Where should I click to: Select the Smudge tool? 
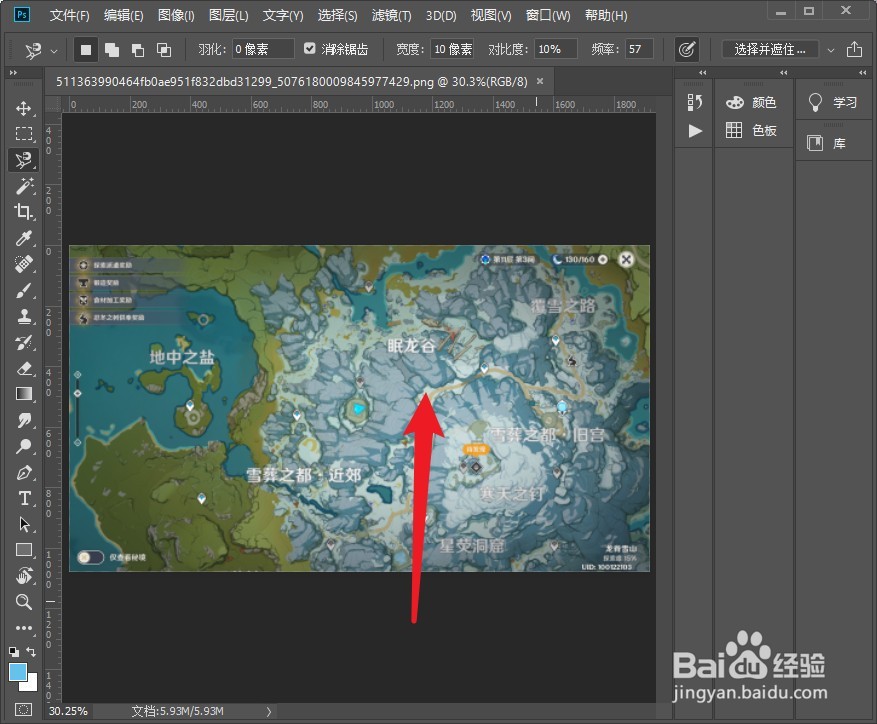point(23,420)
